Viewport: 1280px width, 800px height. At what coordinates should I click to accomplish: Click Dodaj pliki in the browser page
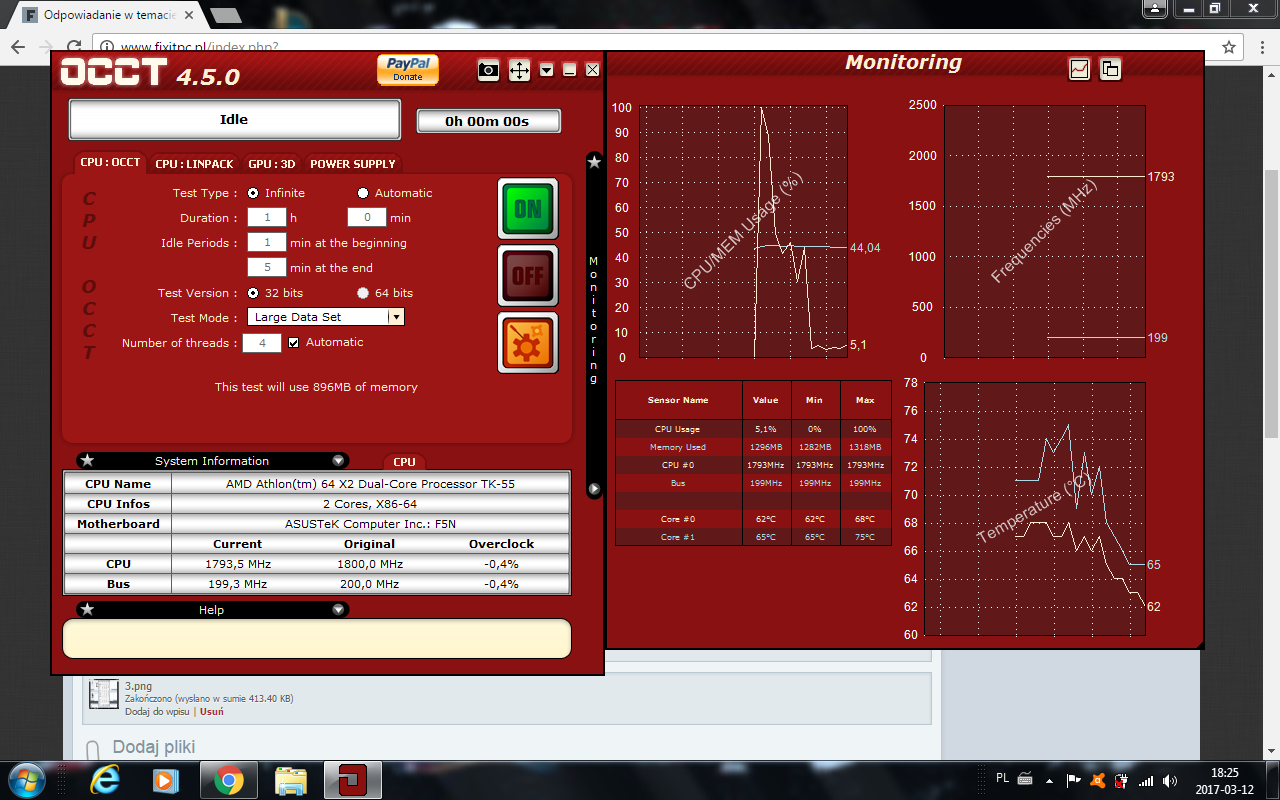(x=154, y=747)
